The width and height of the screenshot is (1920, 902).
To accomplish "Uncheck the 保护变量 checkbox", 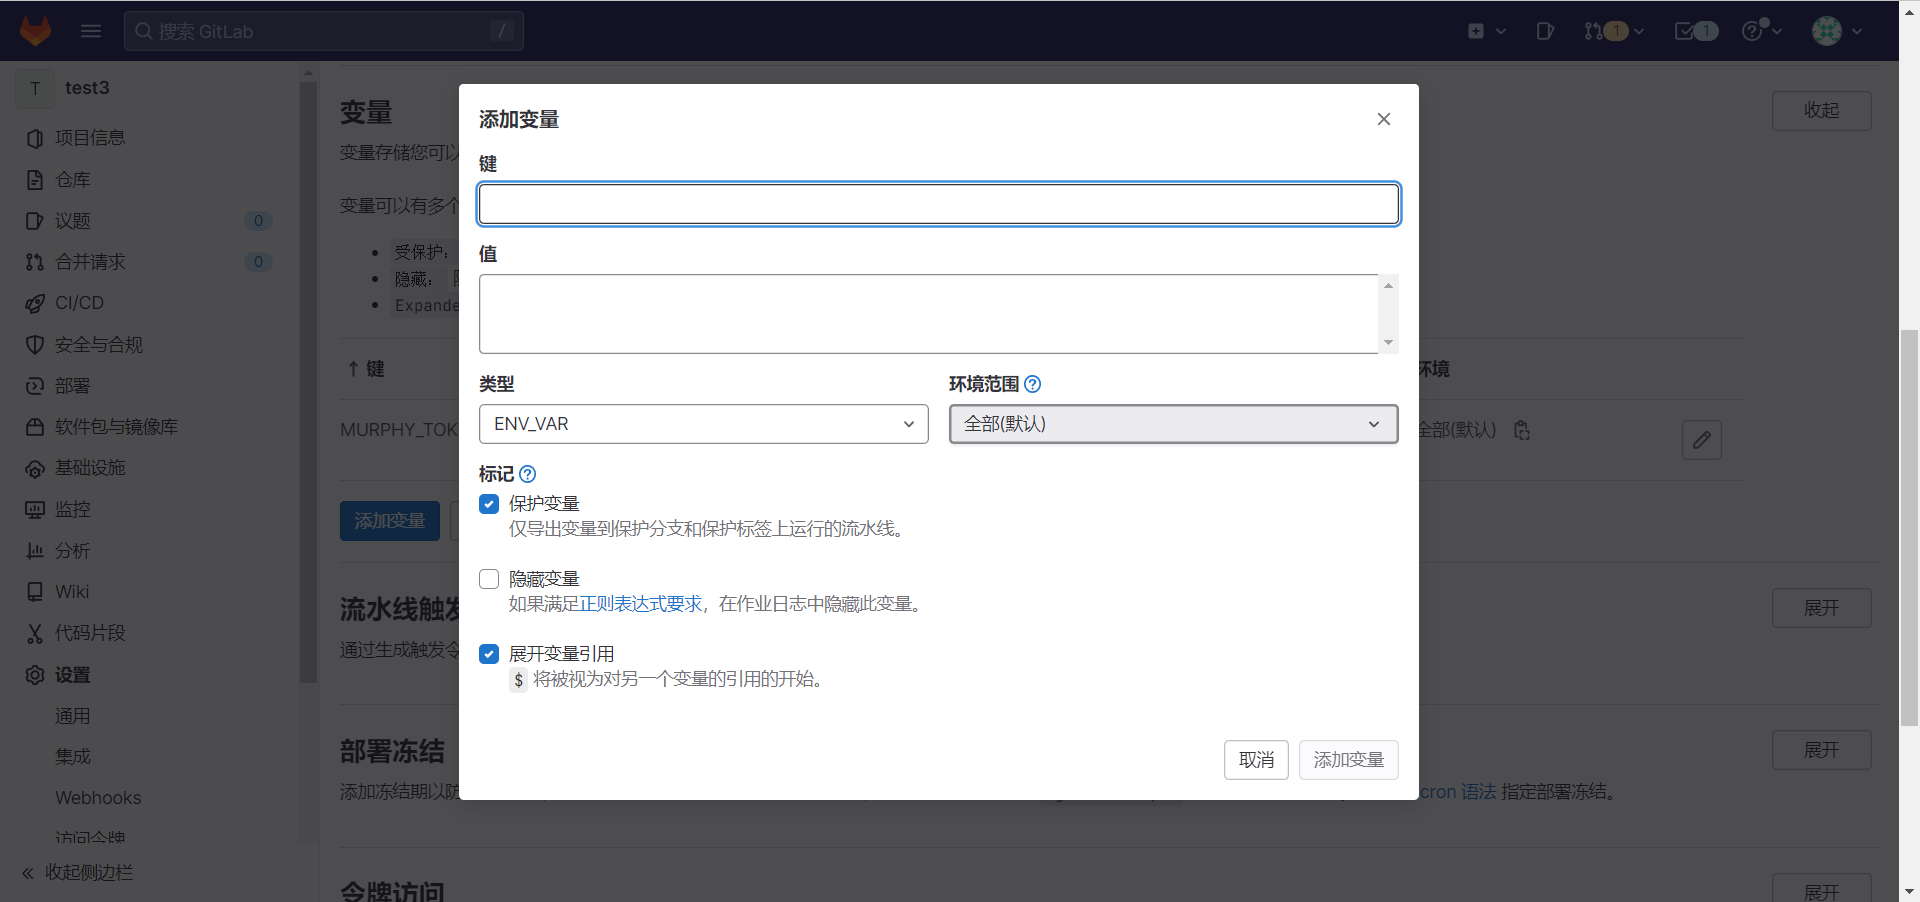I will point(489,504).
